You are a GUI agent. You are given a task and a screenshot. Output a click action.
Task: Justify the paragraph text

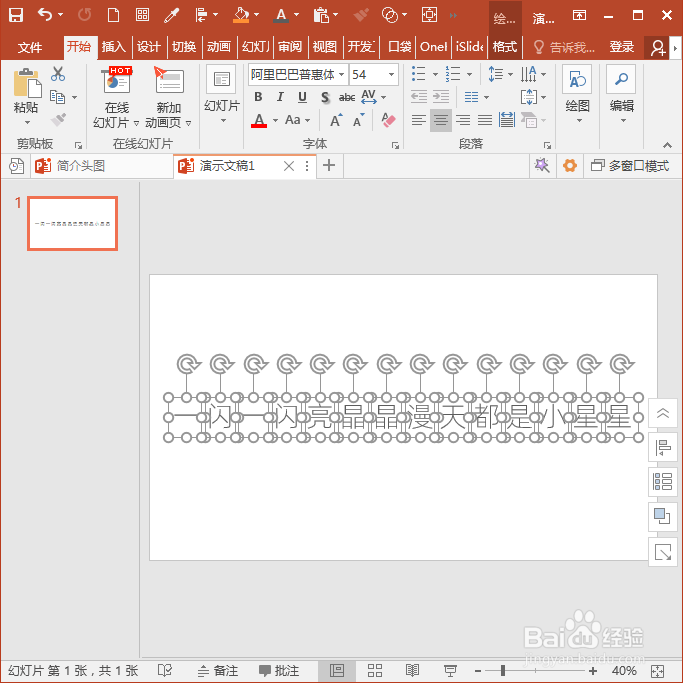pos(484,120)
